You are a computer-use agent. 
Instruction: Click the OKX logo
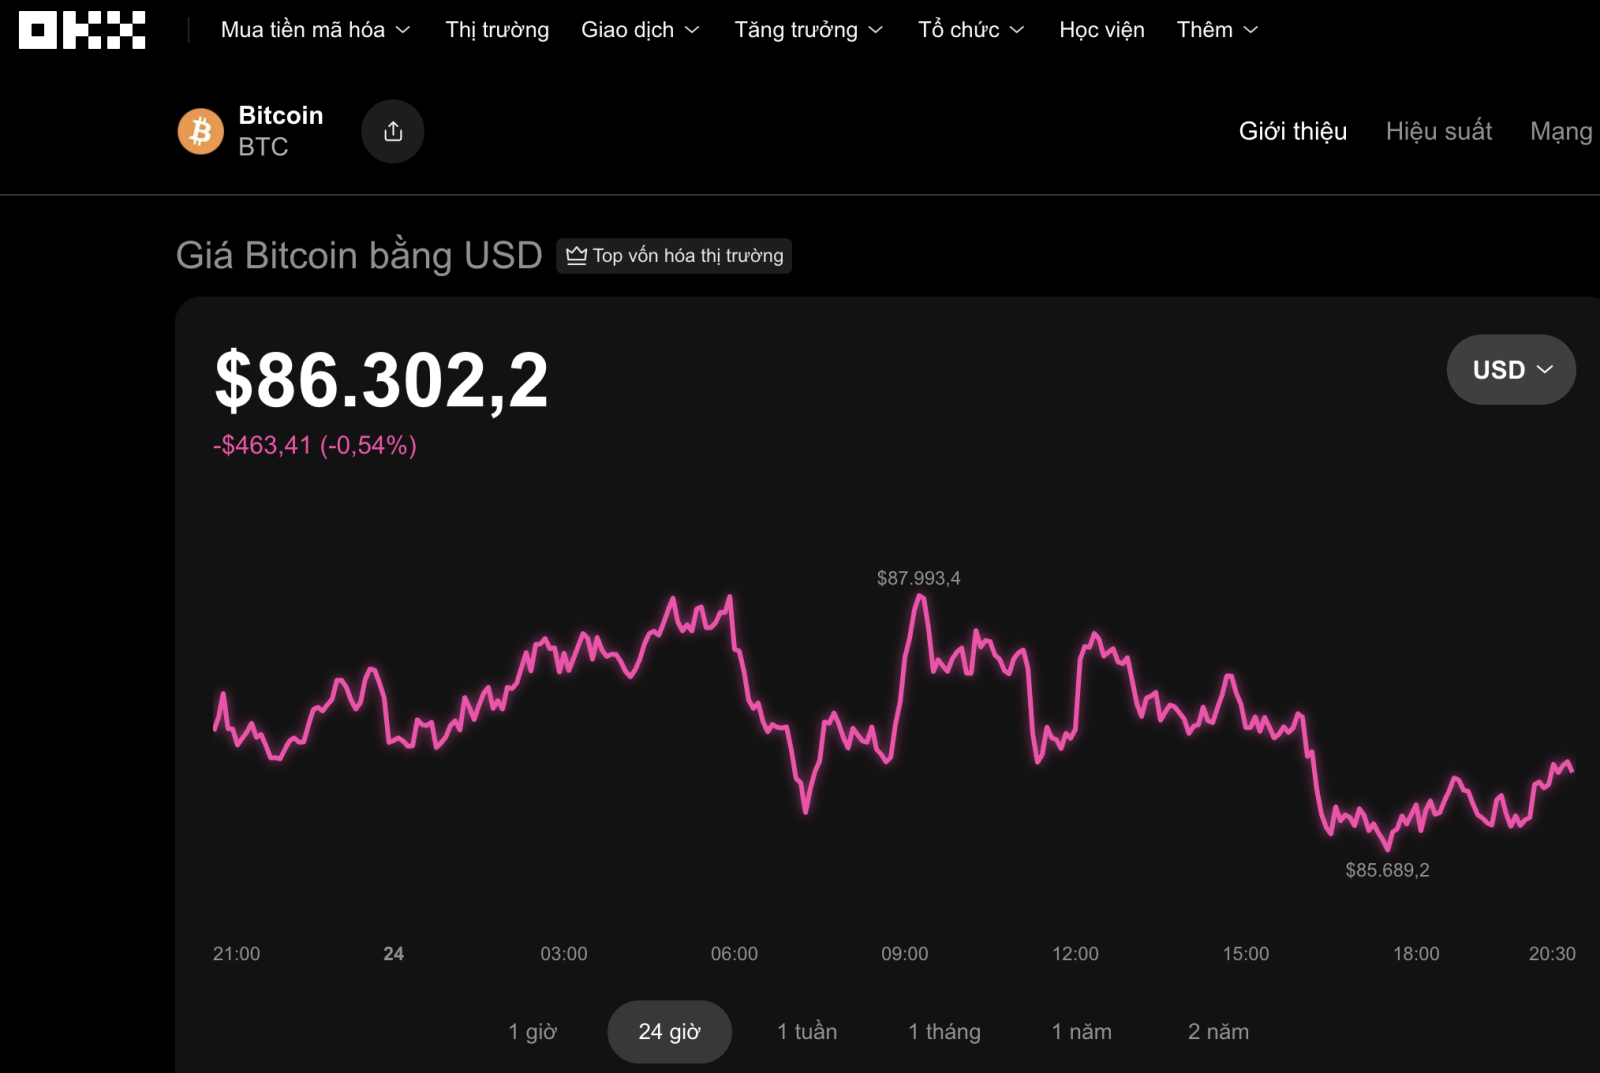pos(82,30)
